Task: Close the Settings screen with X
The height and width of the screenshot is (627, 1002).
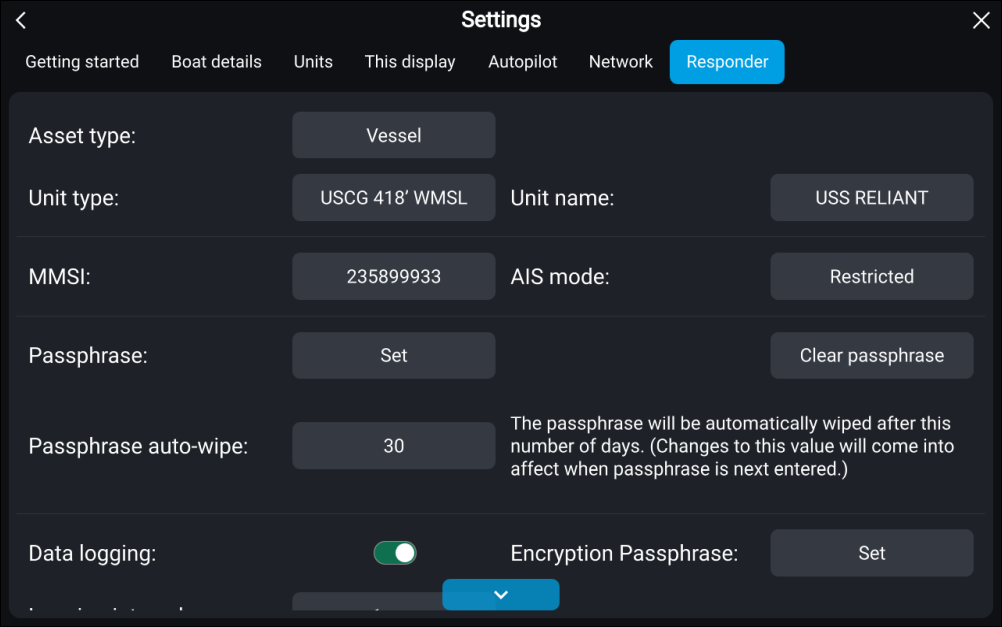Action: (x=981, y=21)
